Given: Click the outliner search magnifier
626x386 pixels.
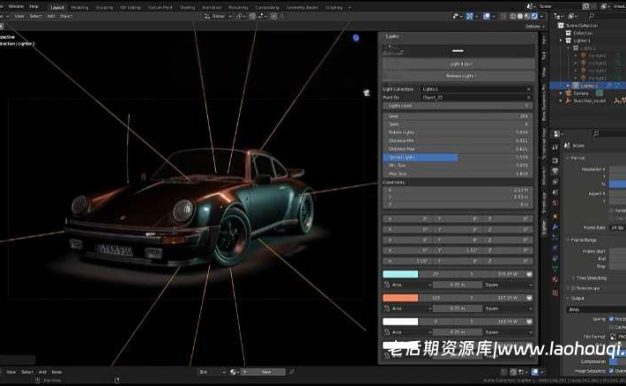Looking at the screenshot, I should click(591, 16).
